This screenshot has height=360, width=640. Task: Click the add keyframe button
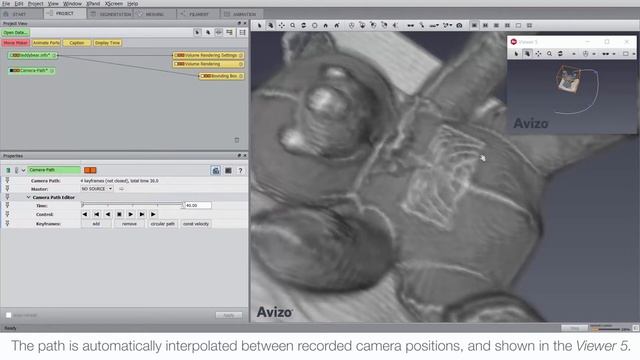point(96,224)
